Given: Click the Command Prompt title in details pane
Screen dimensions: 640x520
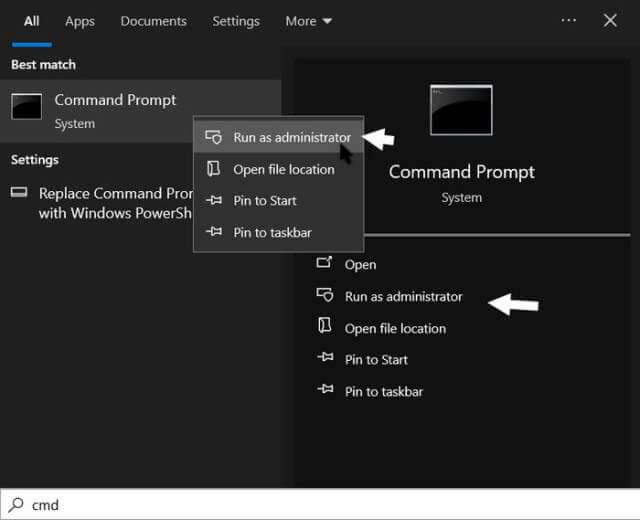Looking at the screenshot, I should click(461, 172).
